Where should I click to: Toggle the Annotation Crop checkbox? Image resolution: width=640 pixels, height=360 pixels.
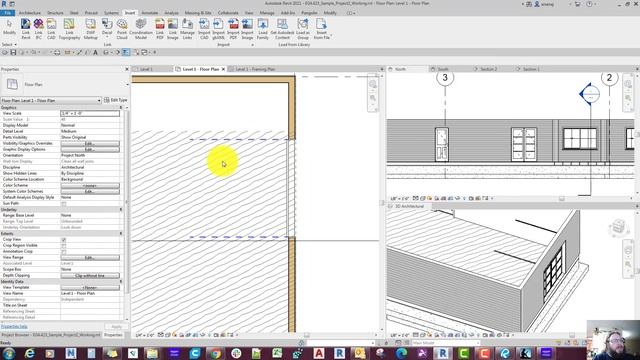tap(64, 252)
